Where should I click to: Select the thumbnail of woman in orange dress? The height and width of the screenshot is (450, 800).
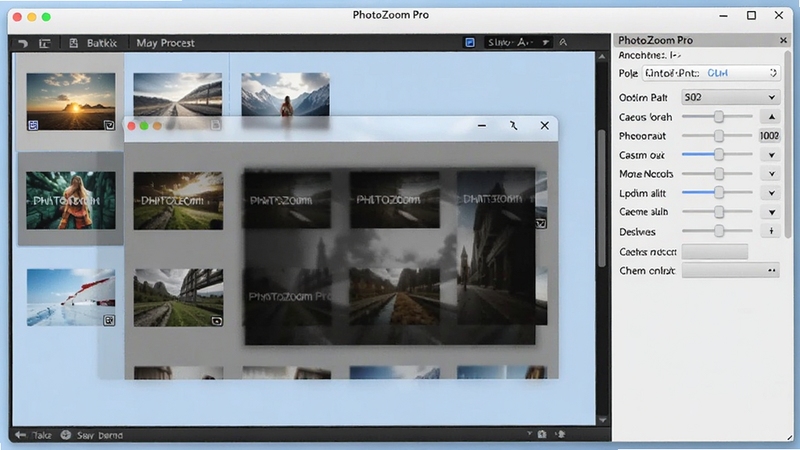(71, 200)
